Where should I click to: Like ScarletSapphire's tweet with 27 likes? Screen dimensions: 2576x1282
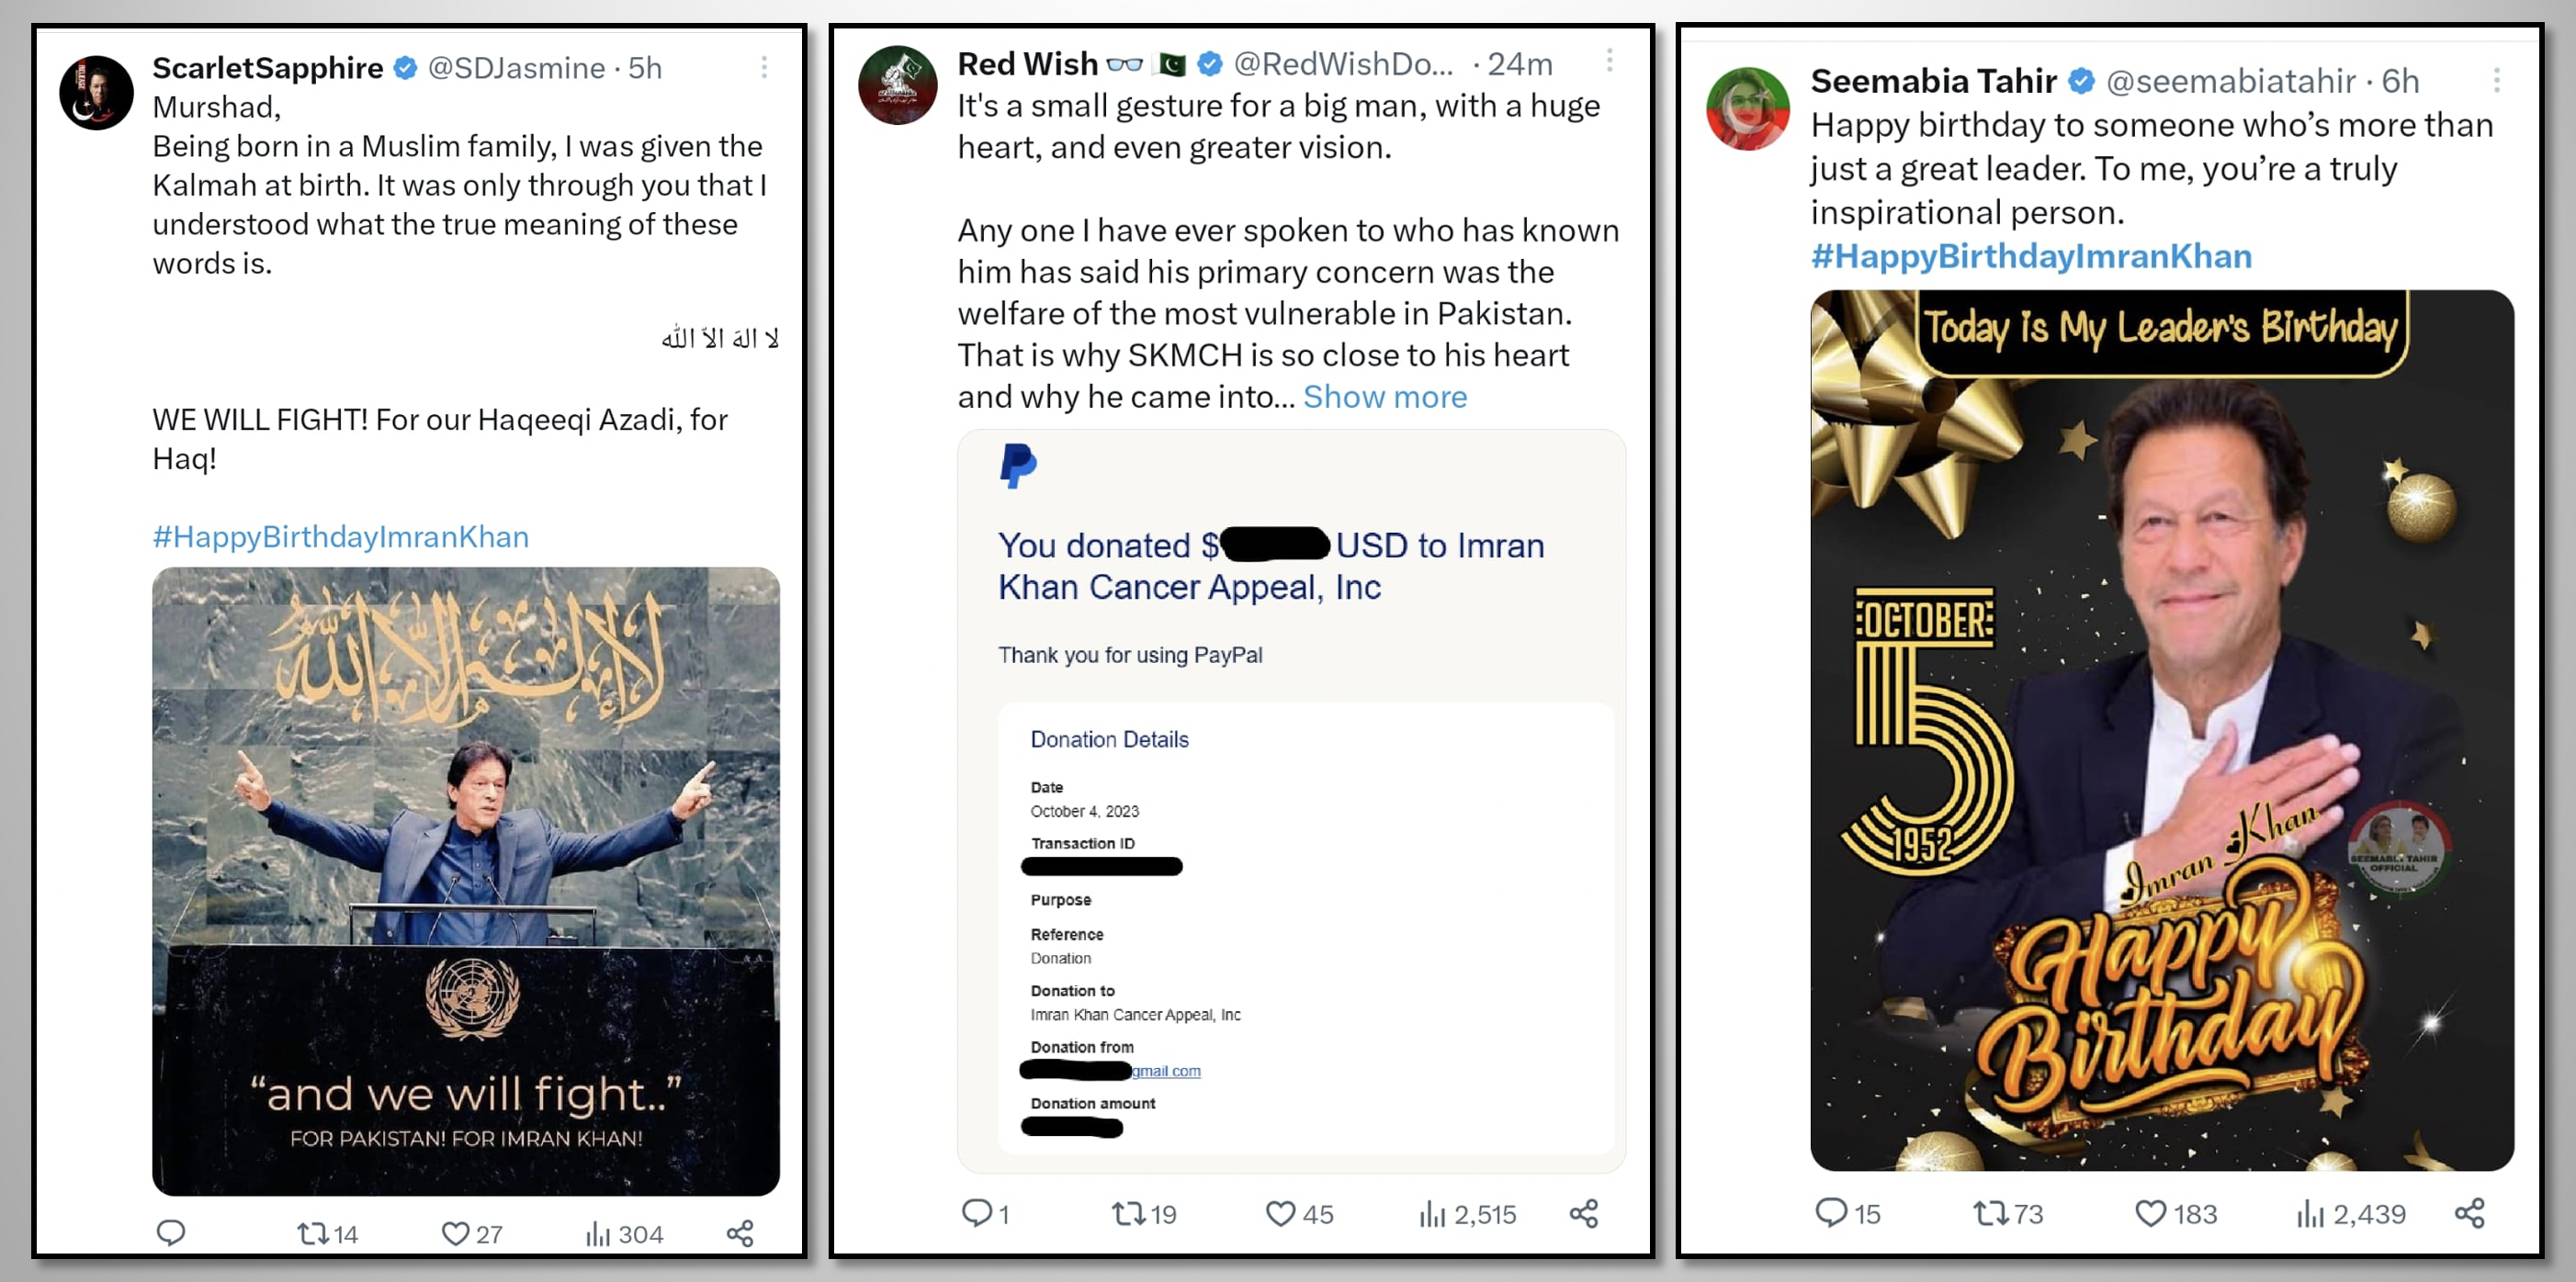click(455, 1233)
